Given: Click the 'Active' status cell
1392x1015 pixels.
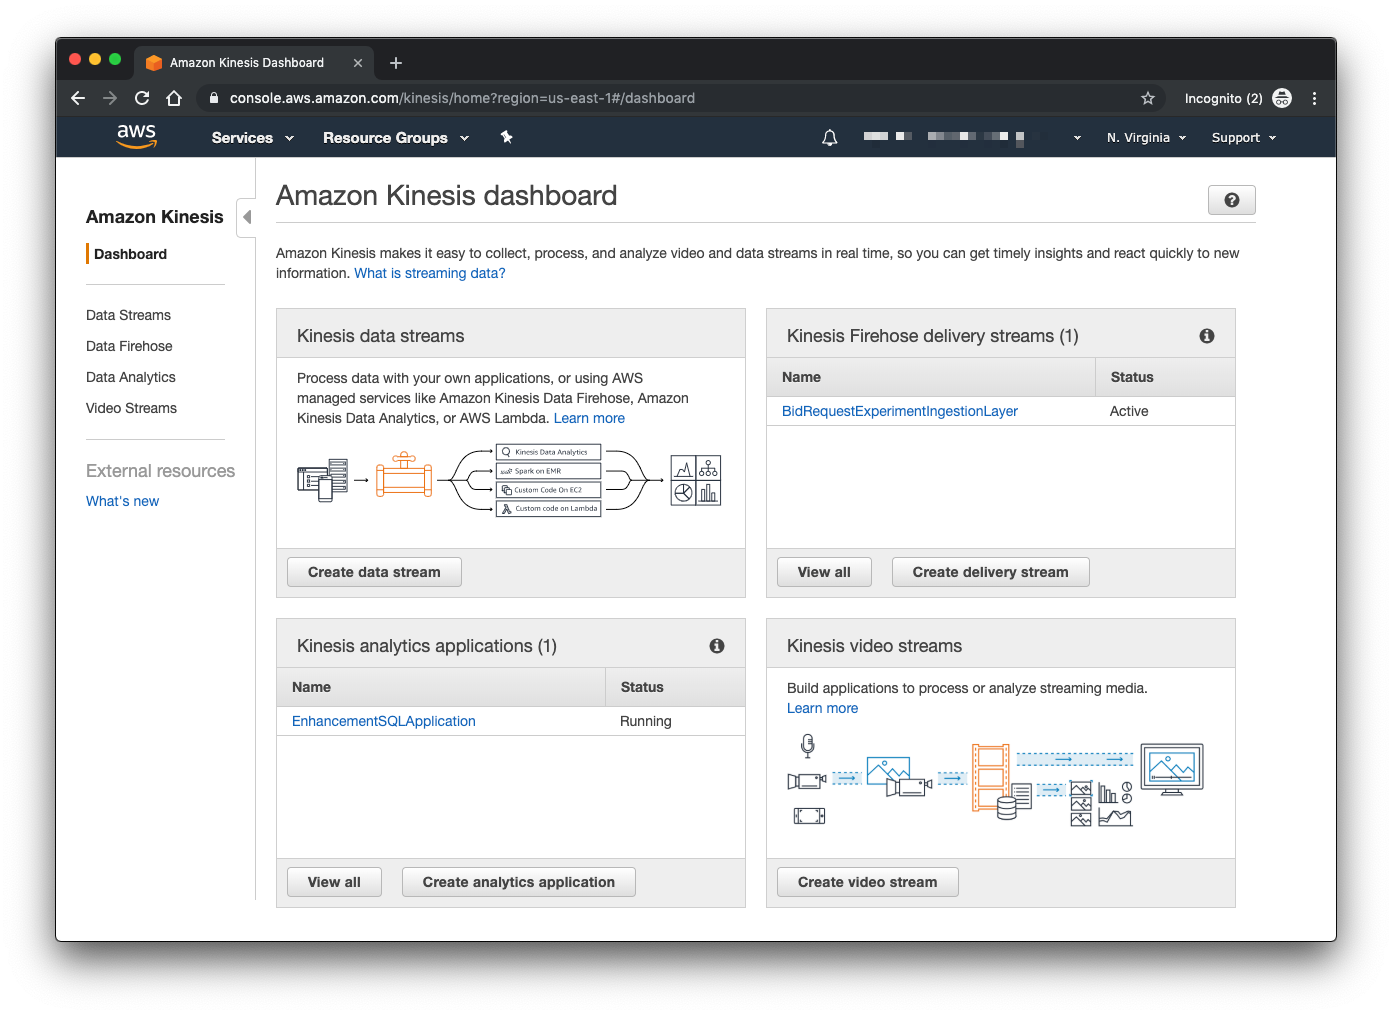Looking at the screenshot, I should [1129, 411].
